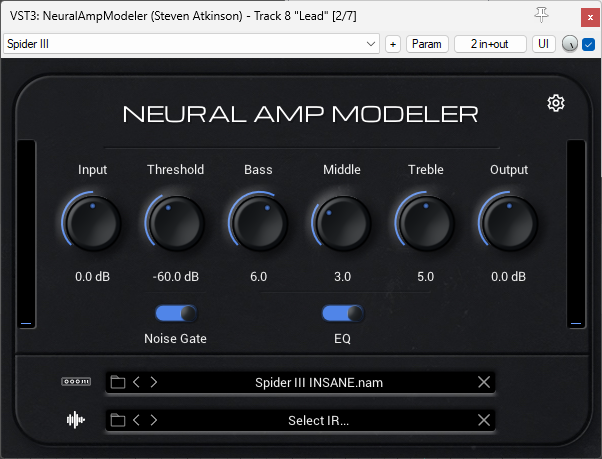Screen dimensions: 602x459
Task: Load previous model with left arrow
Action: tap(136, 382)
